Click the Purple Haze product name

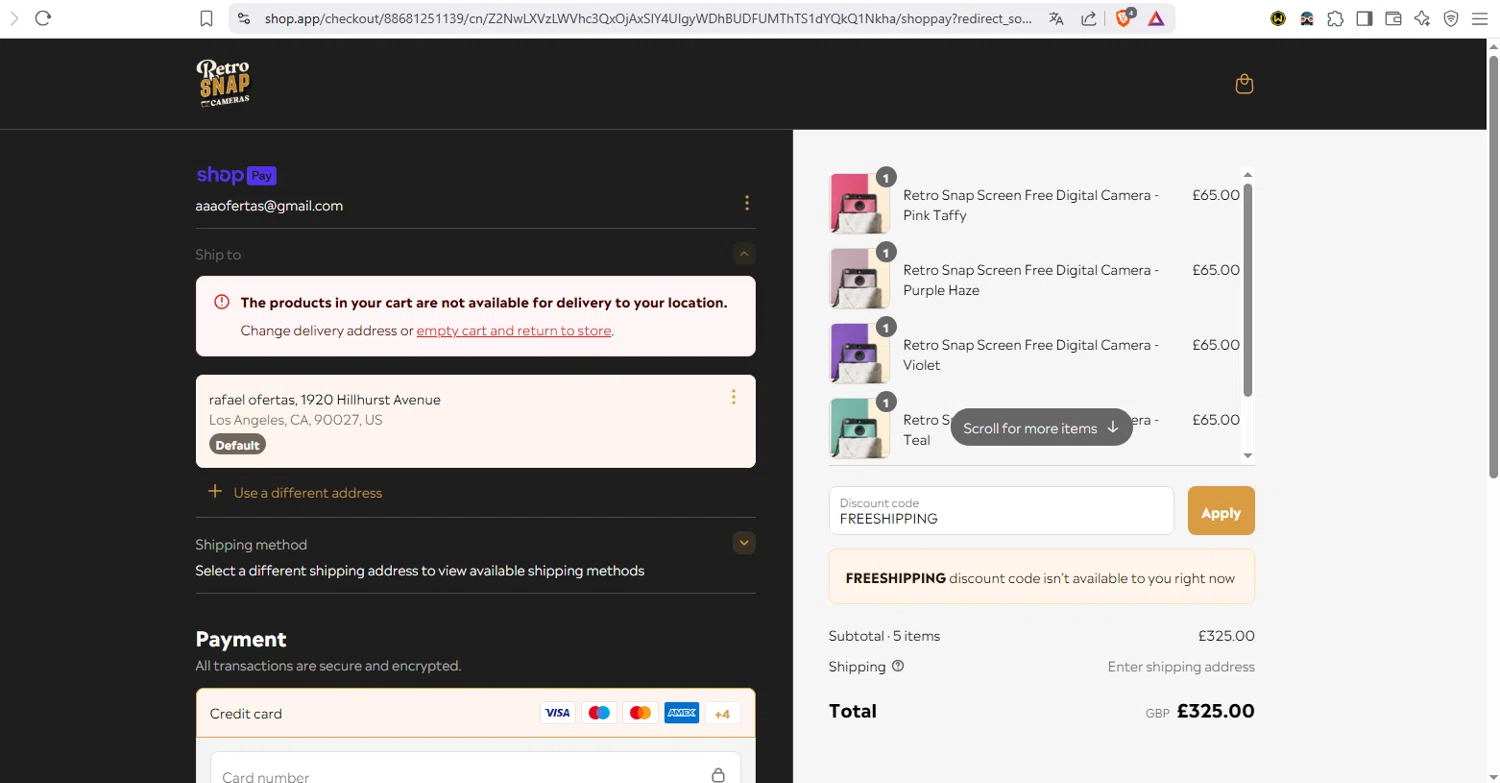[1031, 280]
